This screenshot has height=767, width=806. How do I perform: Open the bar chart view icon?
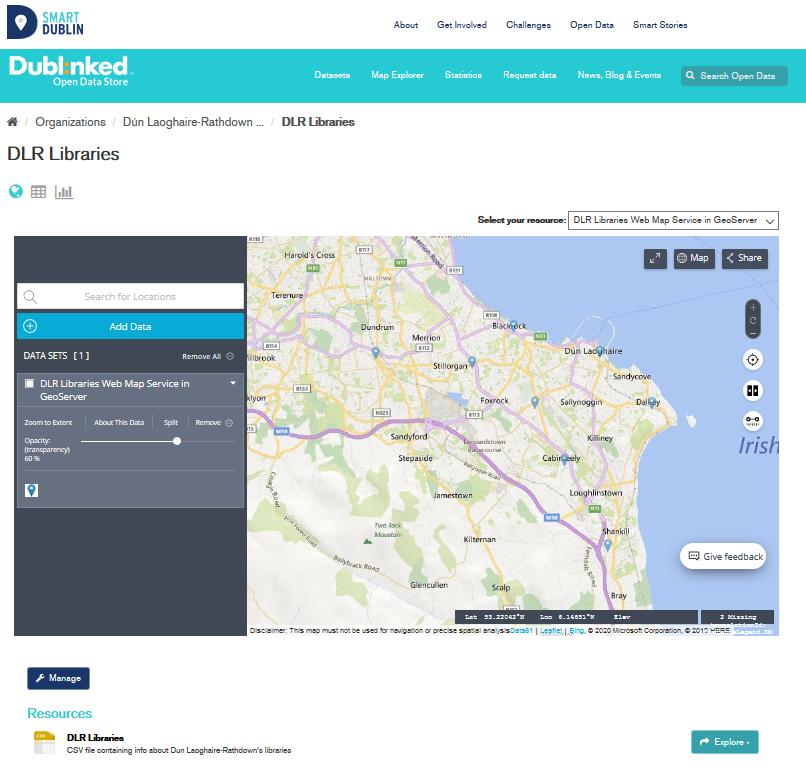click(x=64, y=192)
